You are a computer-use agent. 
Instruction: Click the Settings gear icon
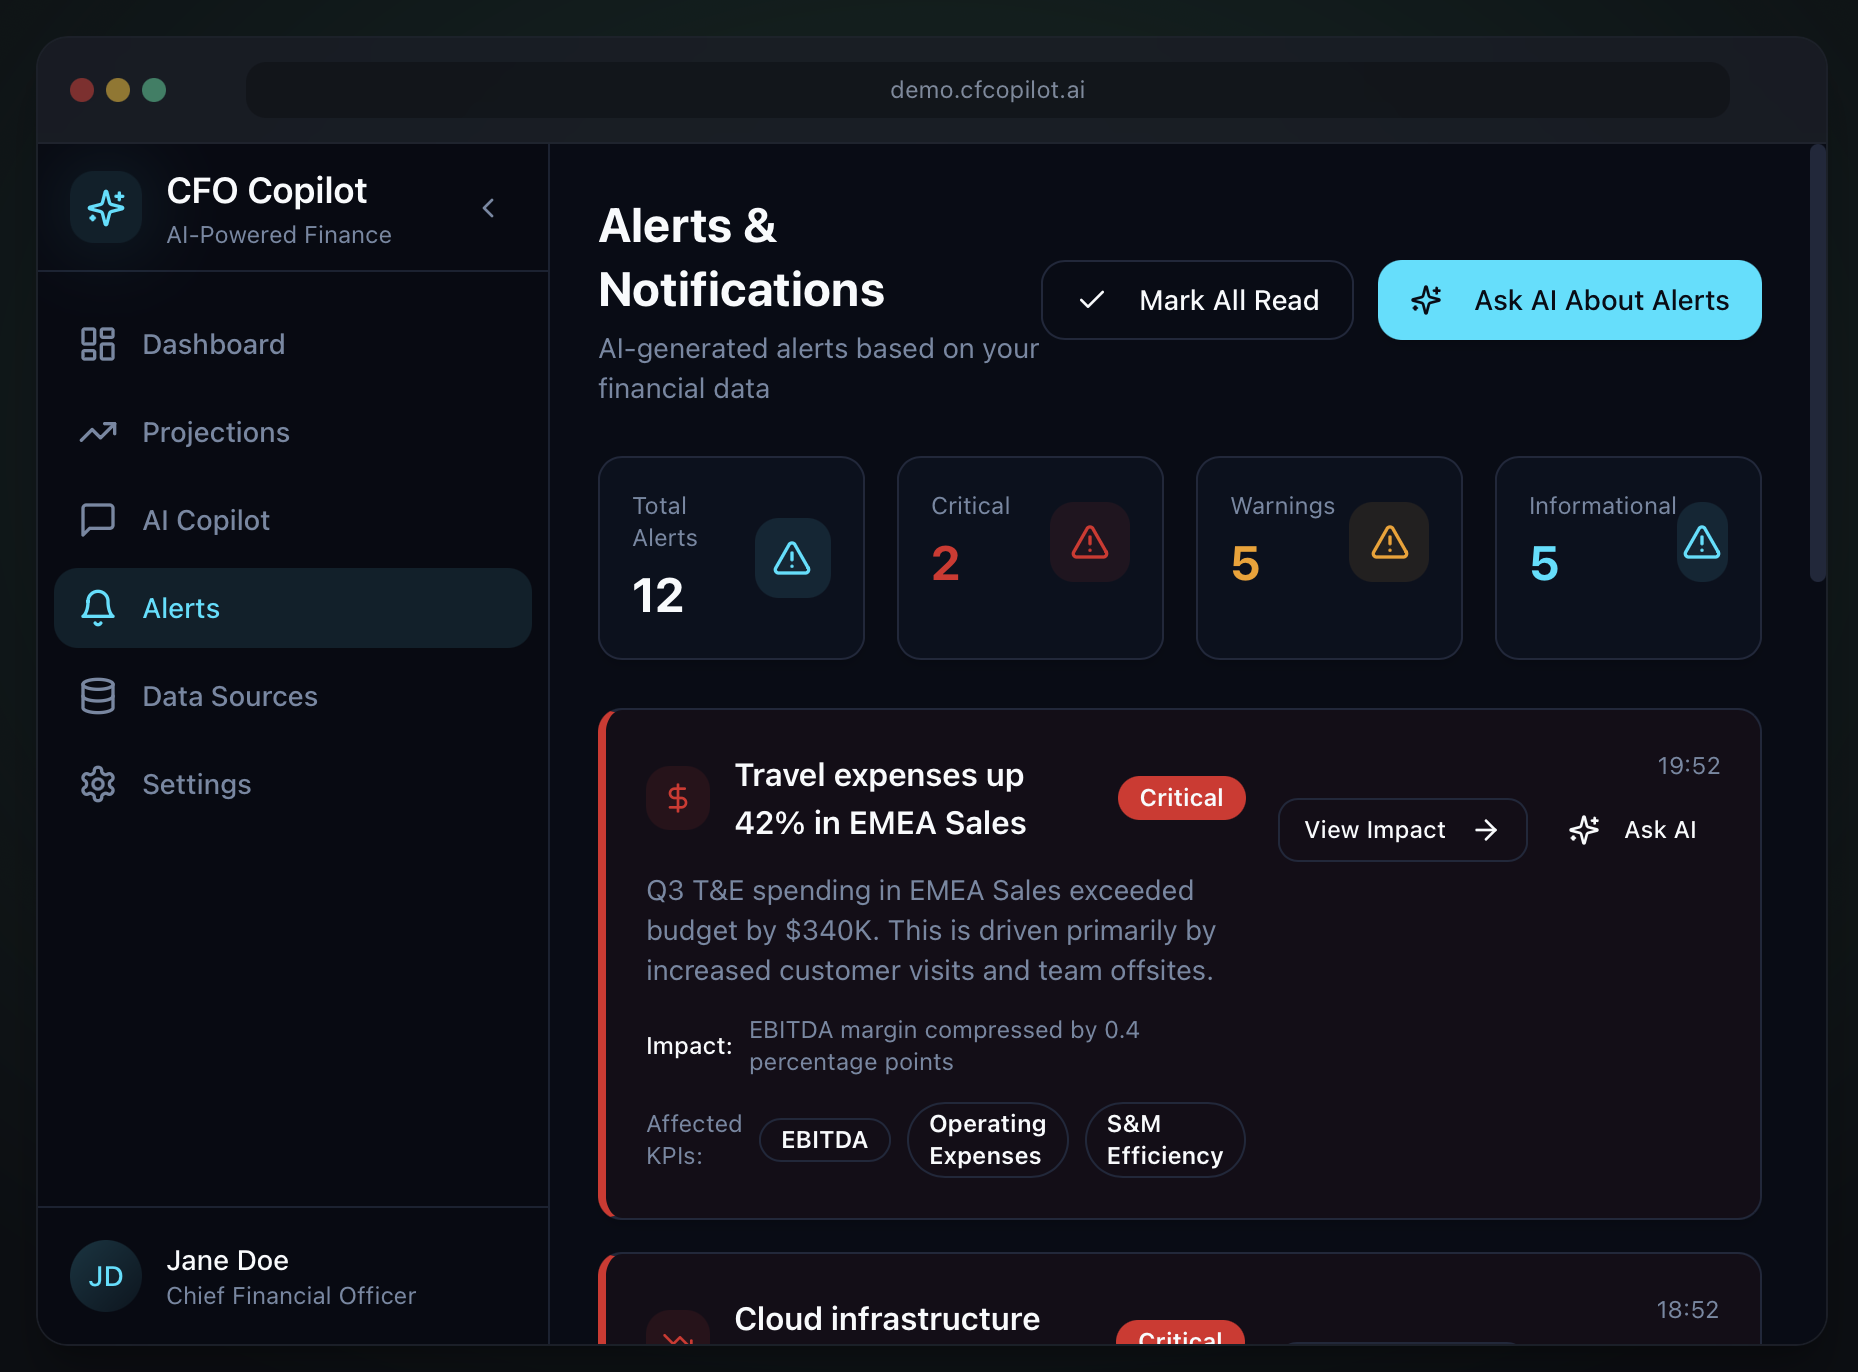pyautogui.click(x=97, y=784)
